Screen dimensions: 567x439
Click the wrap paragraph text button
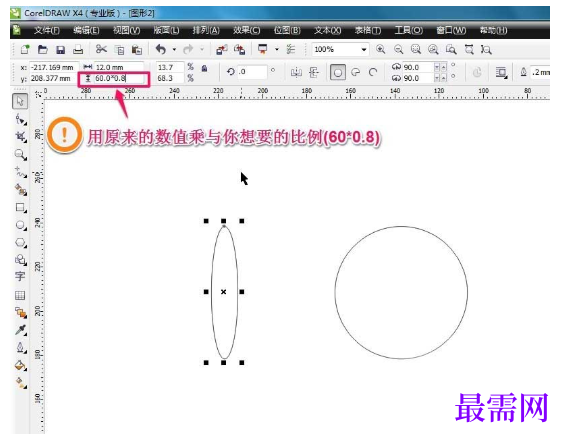[x=501, y=73]
